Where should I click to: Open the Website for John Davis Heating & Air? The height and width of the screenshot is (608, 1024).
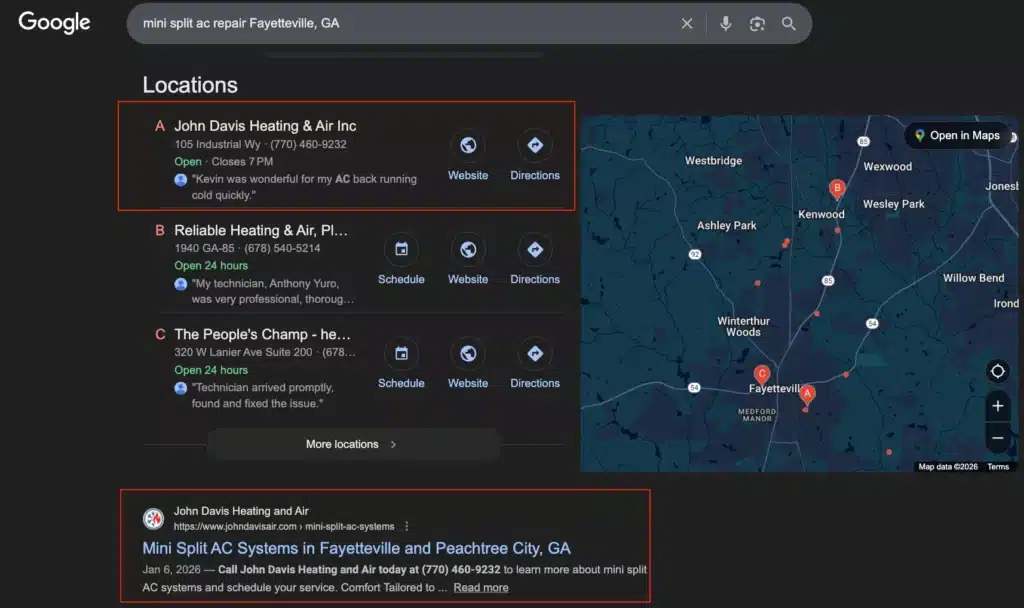pyautogui.click(x=467, y=145)
